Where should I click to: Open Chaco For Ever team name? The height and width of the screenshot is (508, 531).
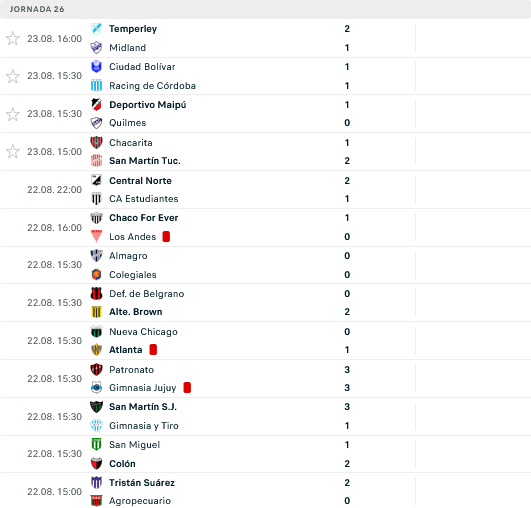[x=144, y=218]
